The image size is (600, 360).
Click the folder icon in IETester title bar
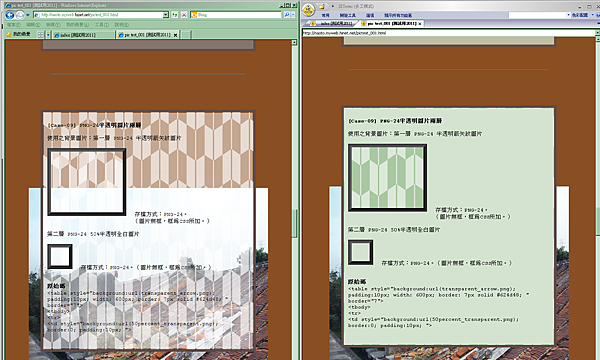(322, 6)
